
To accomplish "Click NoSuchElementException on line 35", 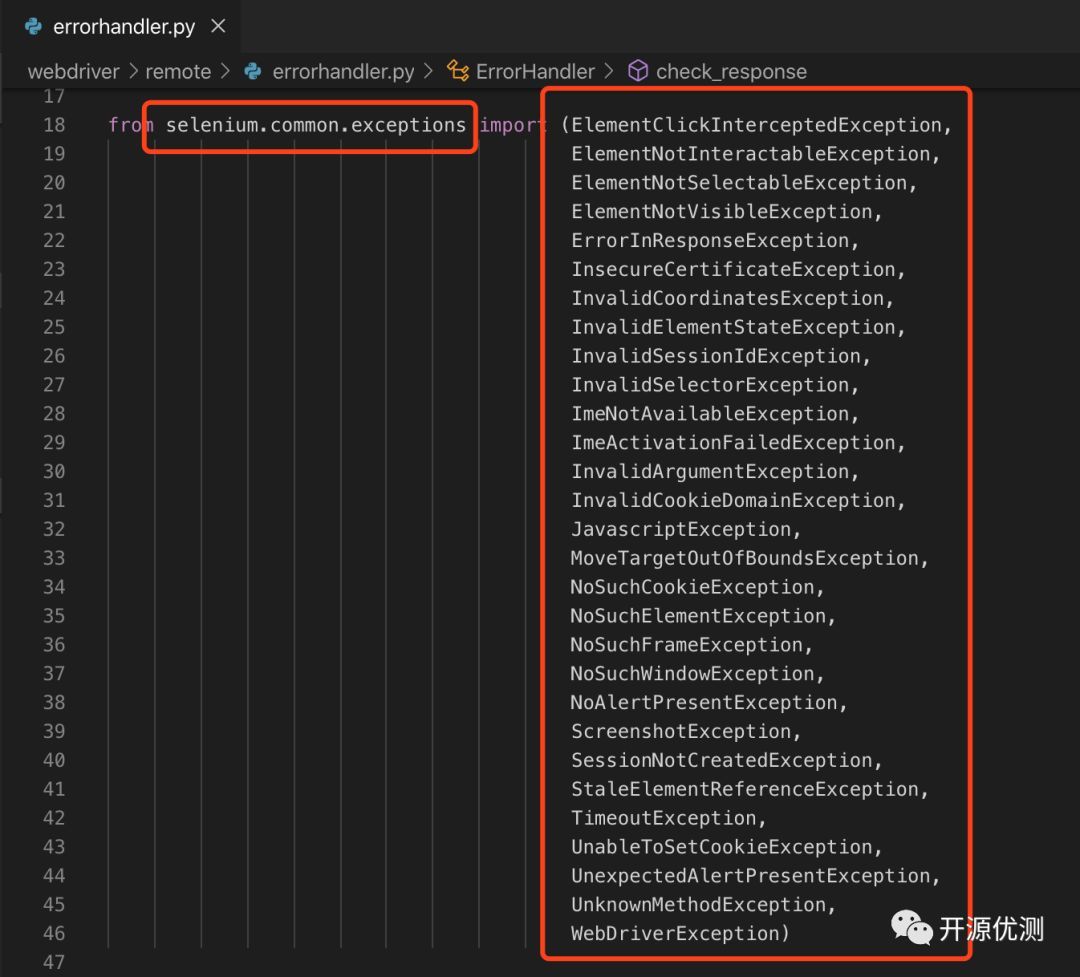I will click(698, 616).
